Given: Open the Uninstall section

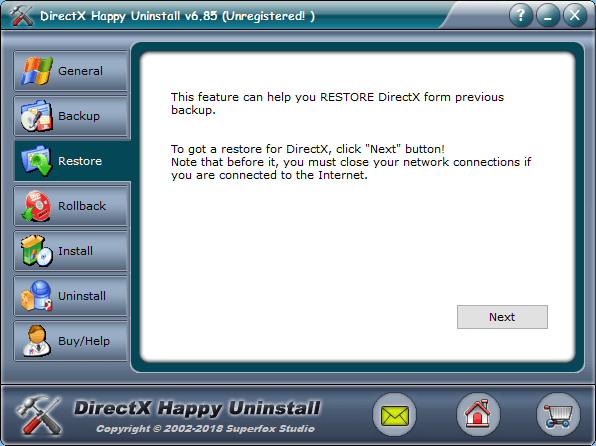Looking at the screenshot, I should pos(71,296).
